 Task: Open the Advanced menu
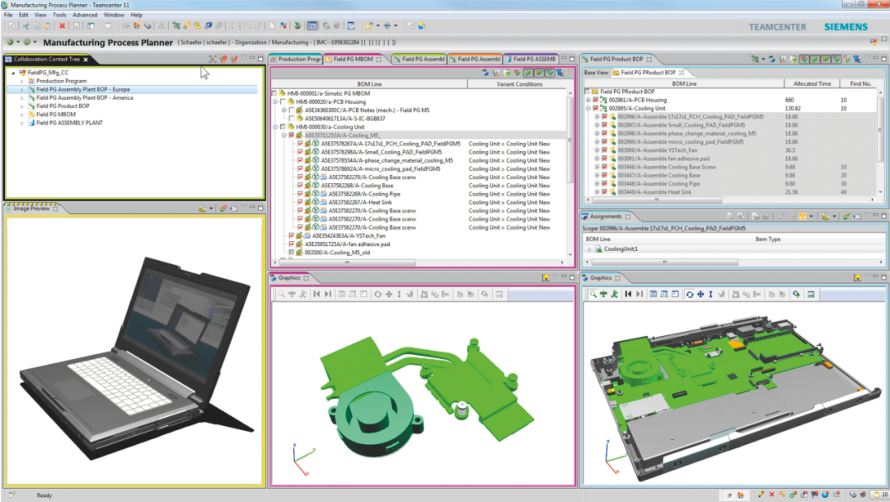85,15
